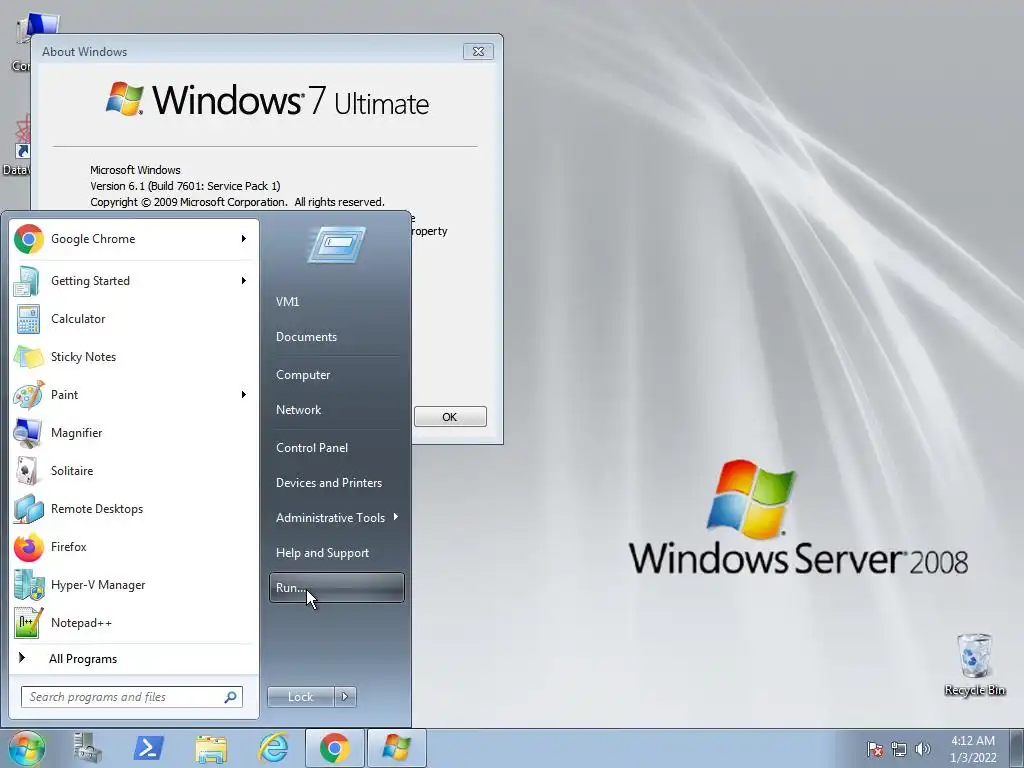Open the Magnifier program
1024x768 pixels.
pos(134,432)
